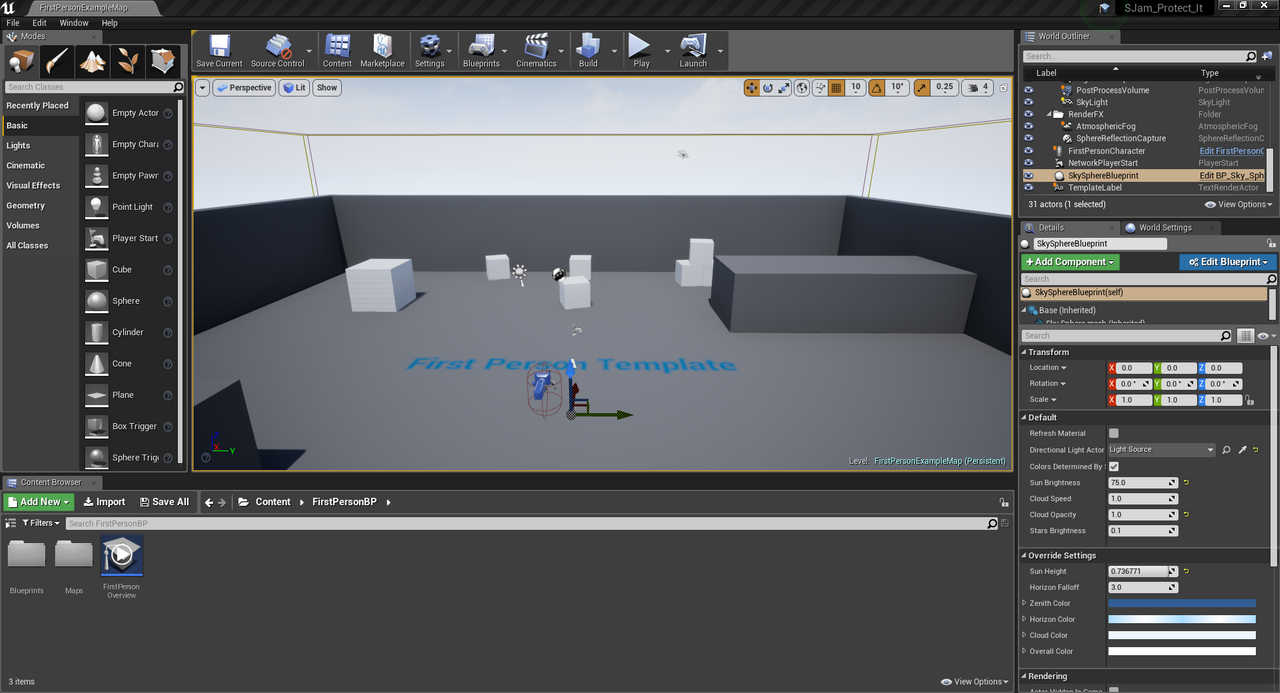Image resolution: width=1280 pixels, height=693 pixels.
Task: Expand the Zenith Color property
Action: 1024,603
